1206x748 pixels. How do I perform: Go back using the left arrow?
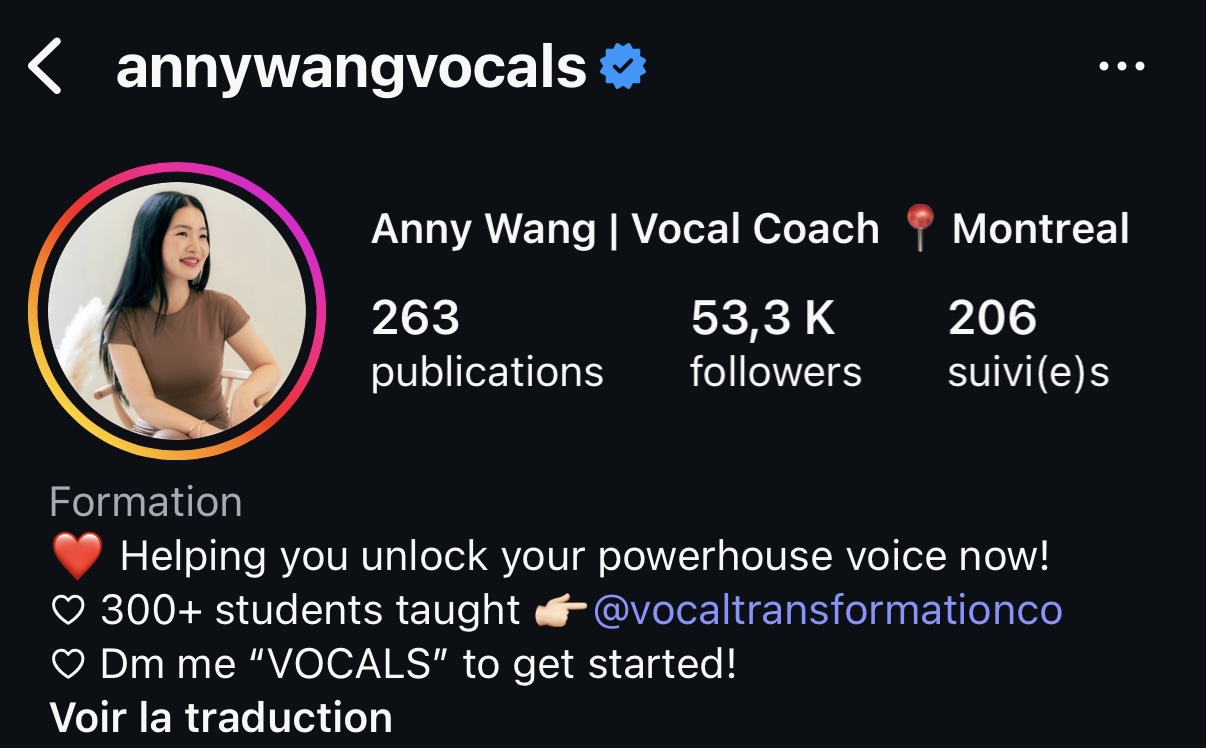coord(45,68)
